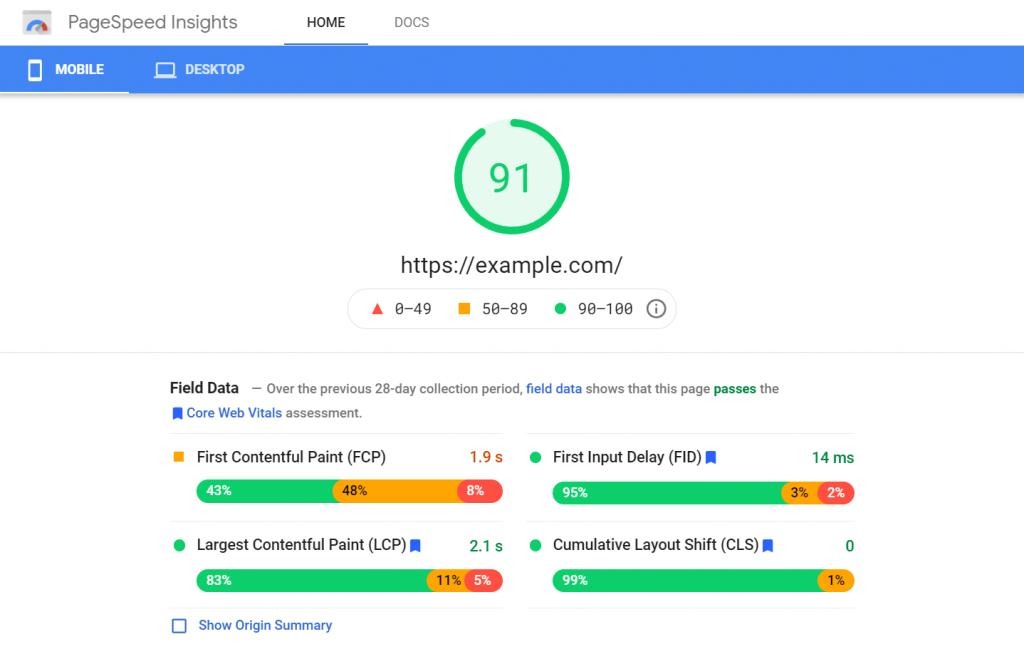Click the First Input Delay (FID) label
Image resolution: width=1024 pixels, height=664 pixels.
click(x=627, y=457)
